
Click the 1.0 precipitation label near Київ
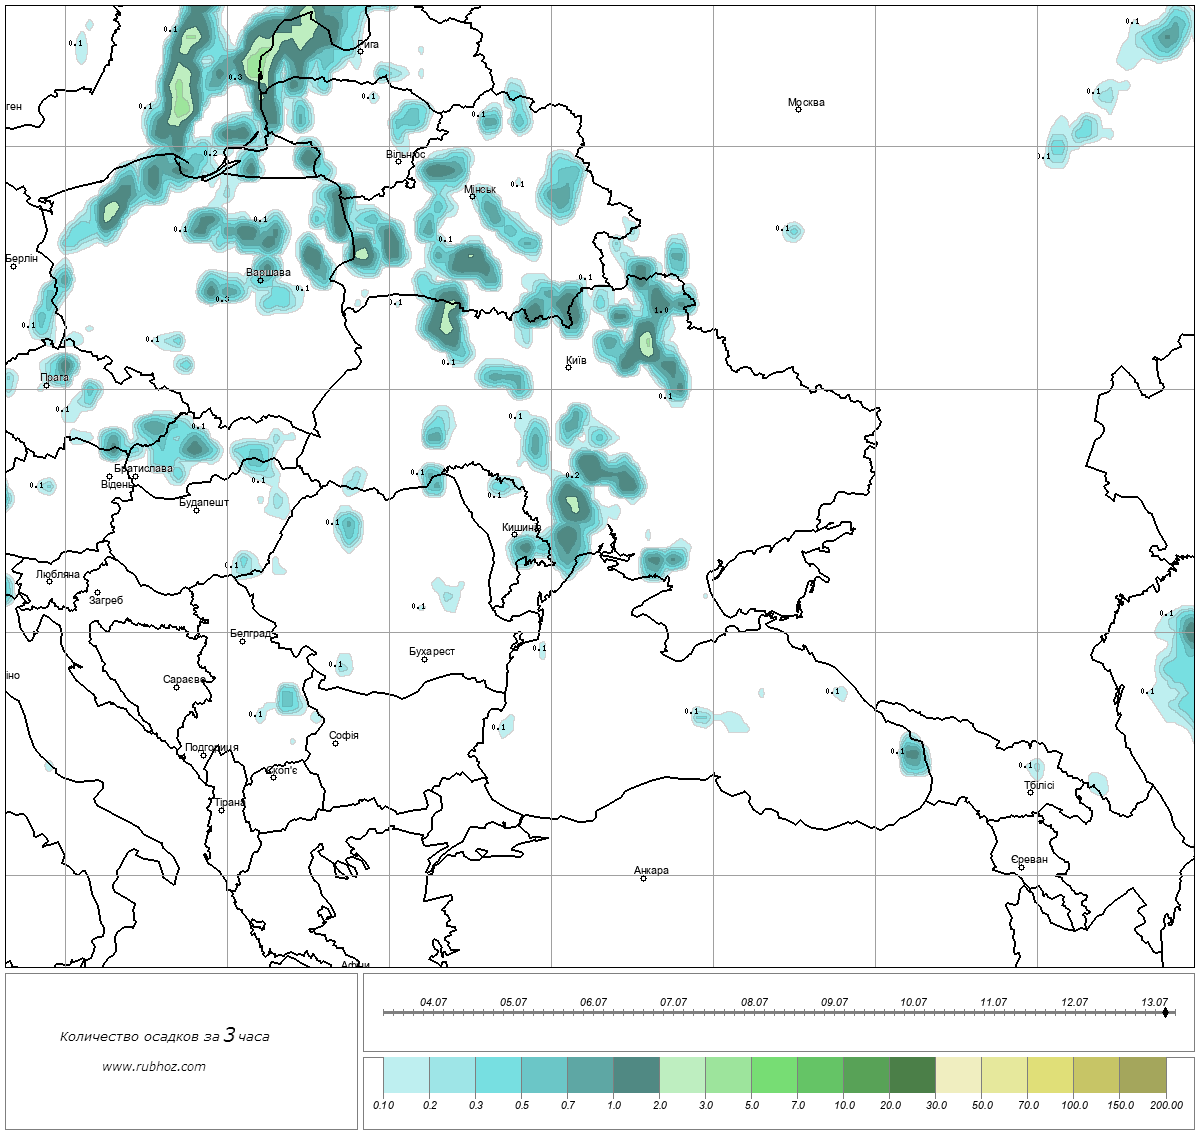pos(660,310)
